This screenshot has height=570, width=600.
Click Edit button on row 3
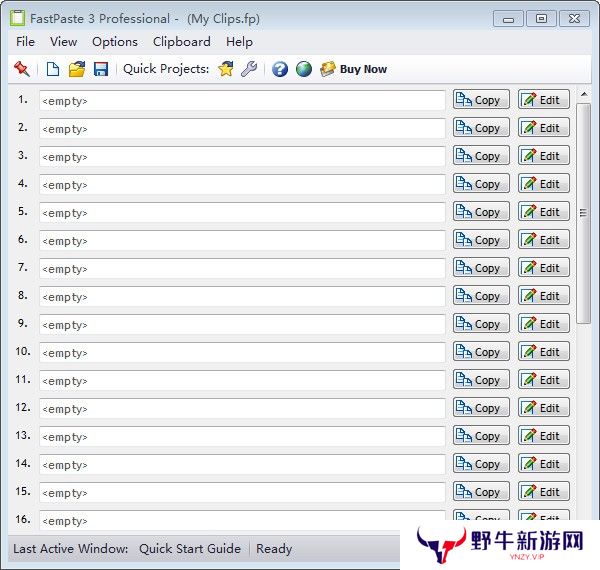[544, 155]
